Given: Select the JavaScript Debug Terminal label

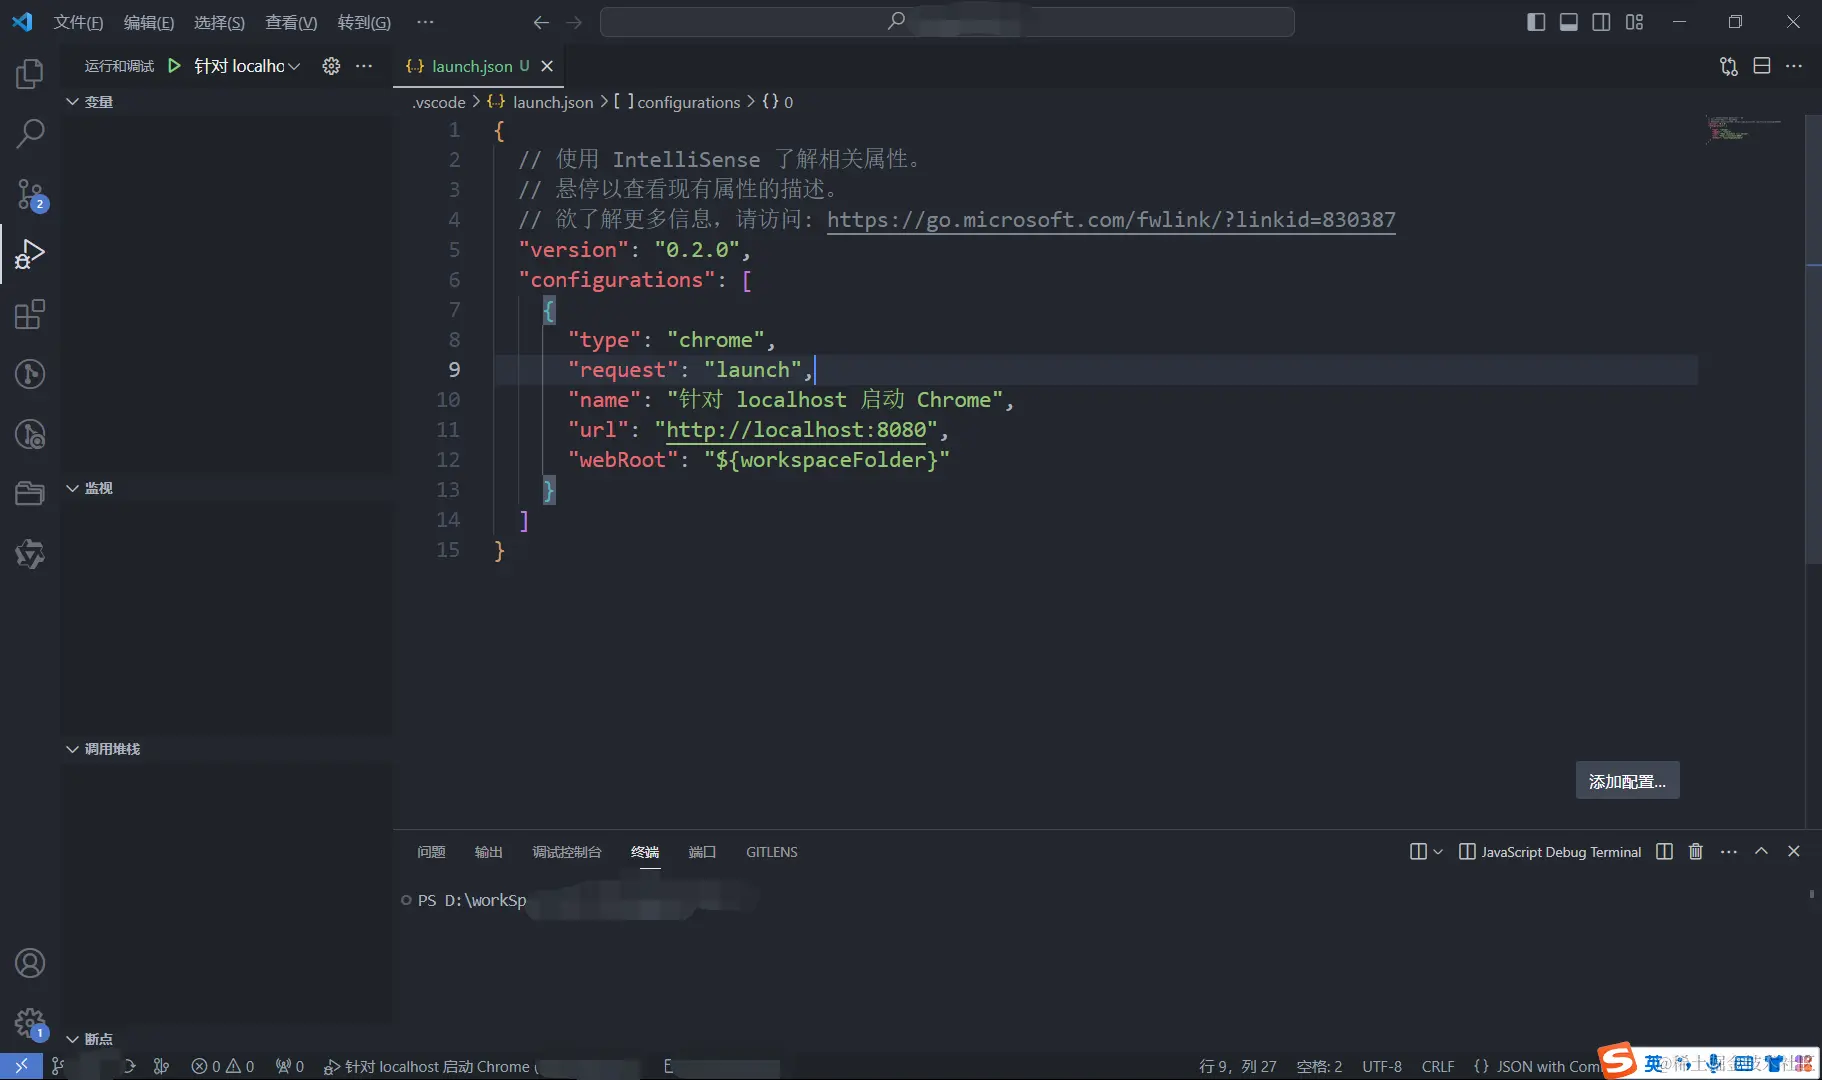Looking at the screenshot, I should coord(1561,852).
